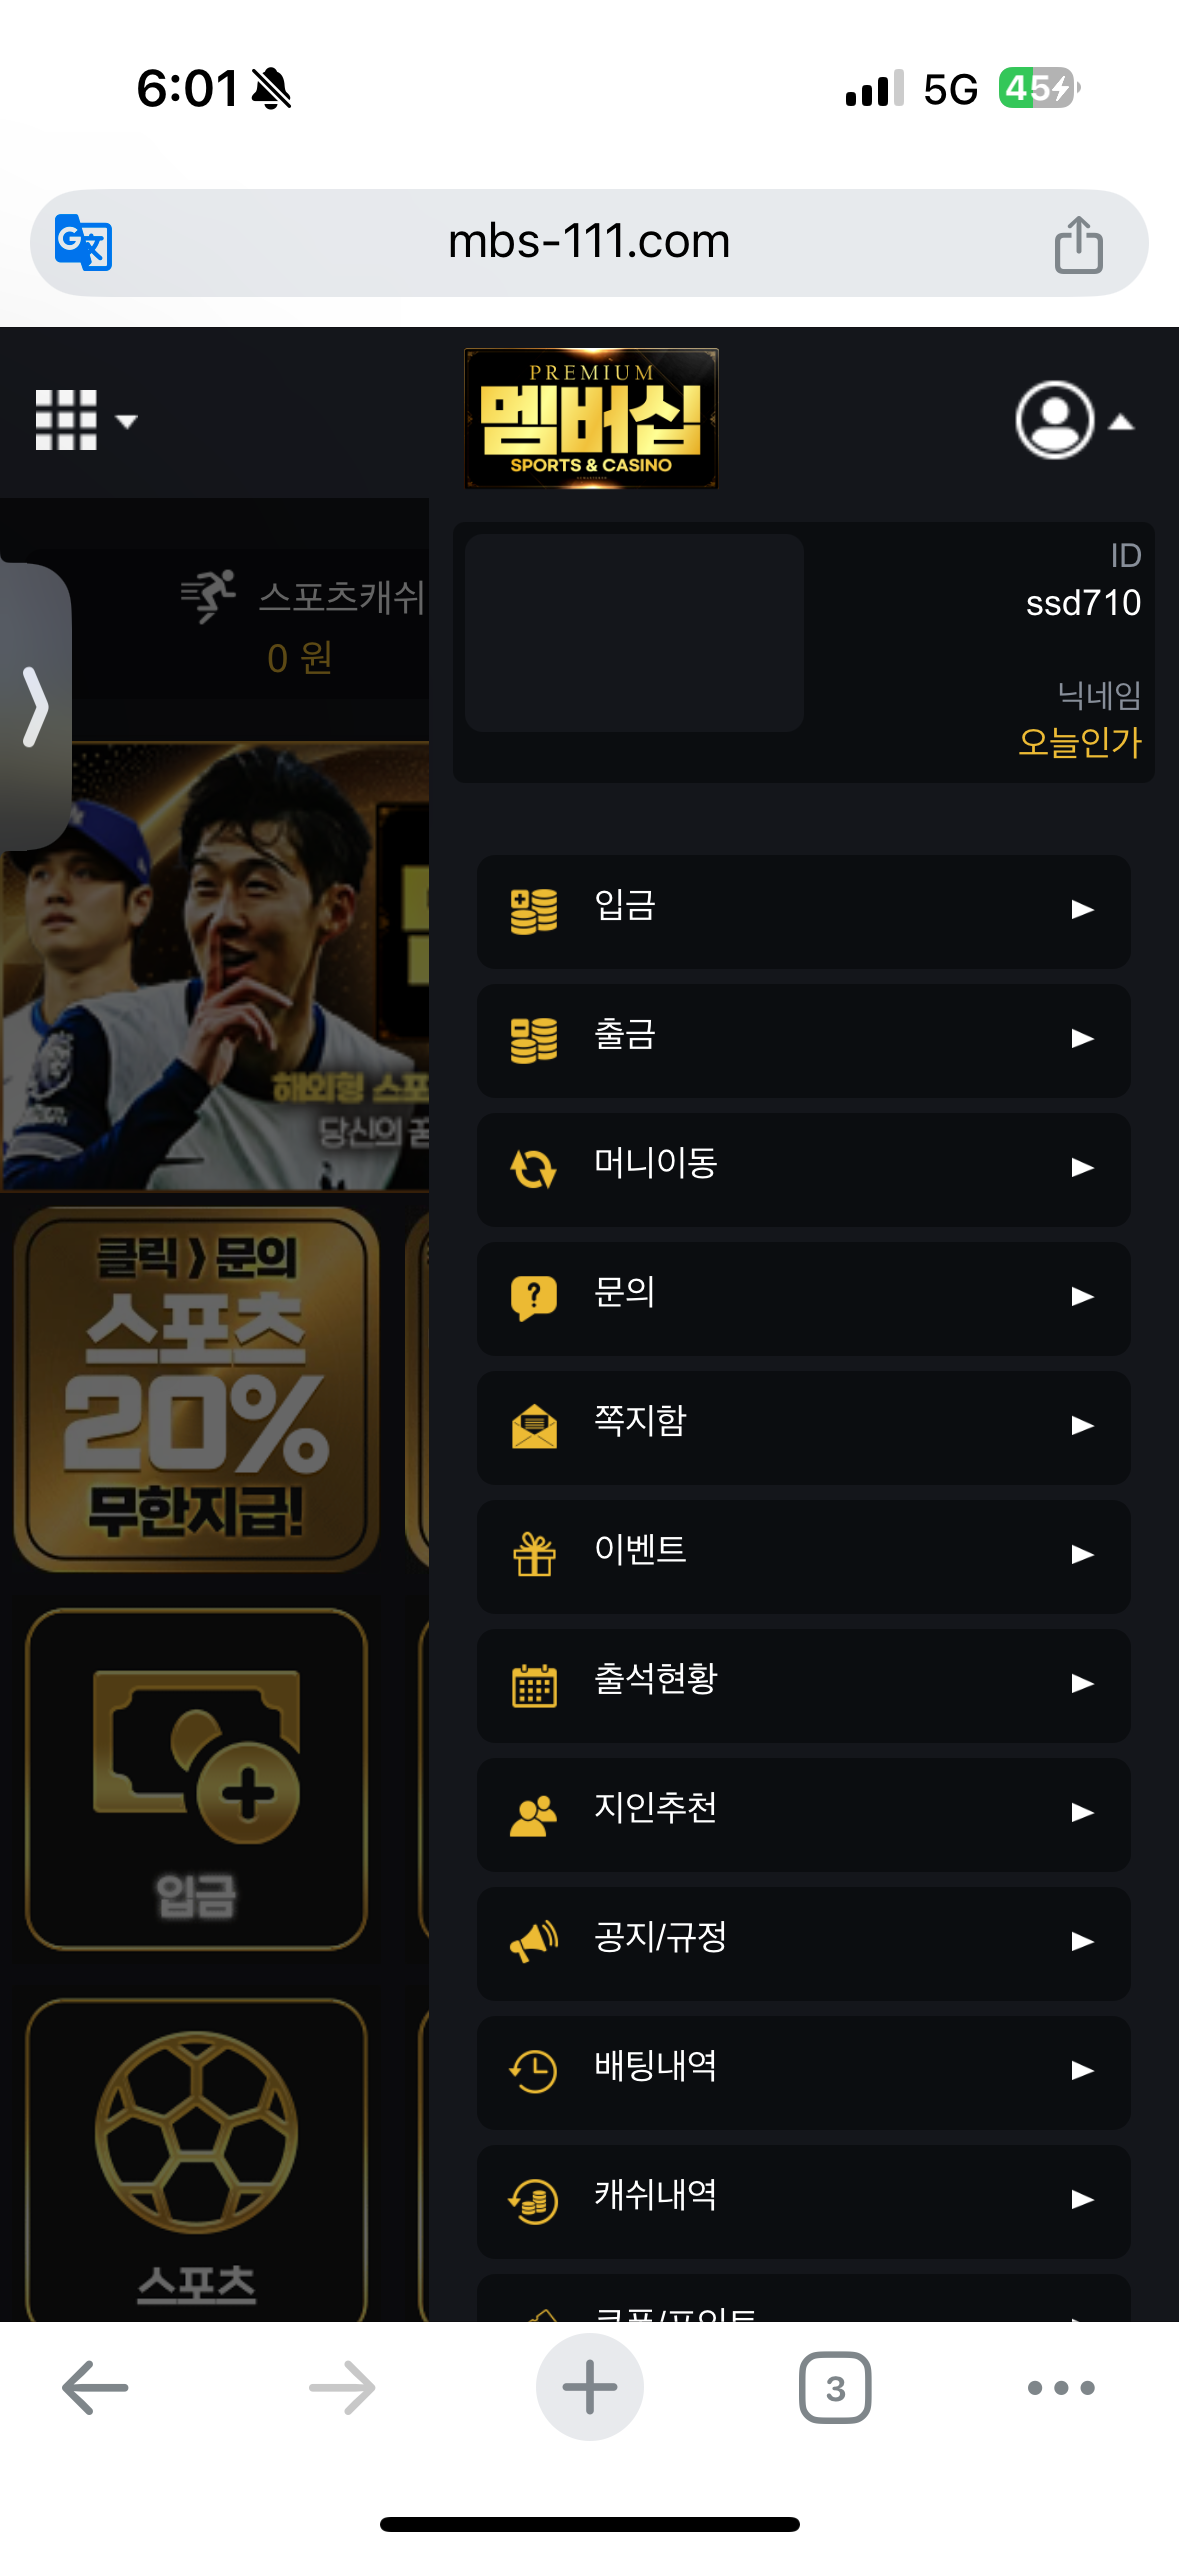Click the 쪽지함 envelope icon
Screen dimensions: 1179x2556
click(533, 1426)
